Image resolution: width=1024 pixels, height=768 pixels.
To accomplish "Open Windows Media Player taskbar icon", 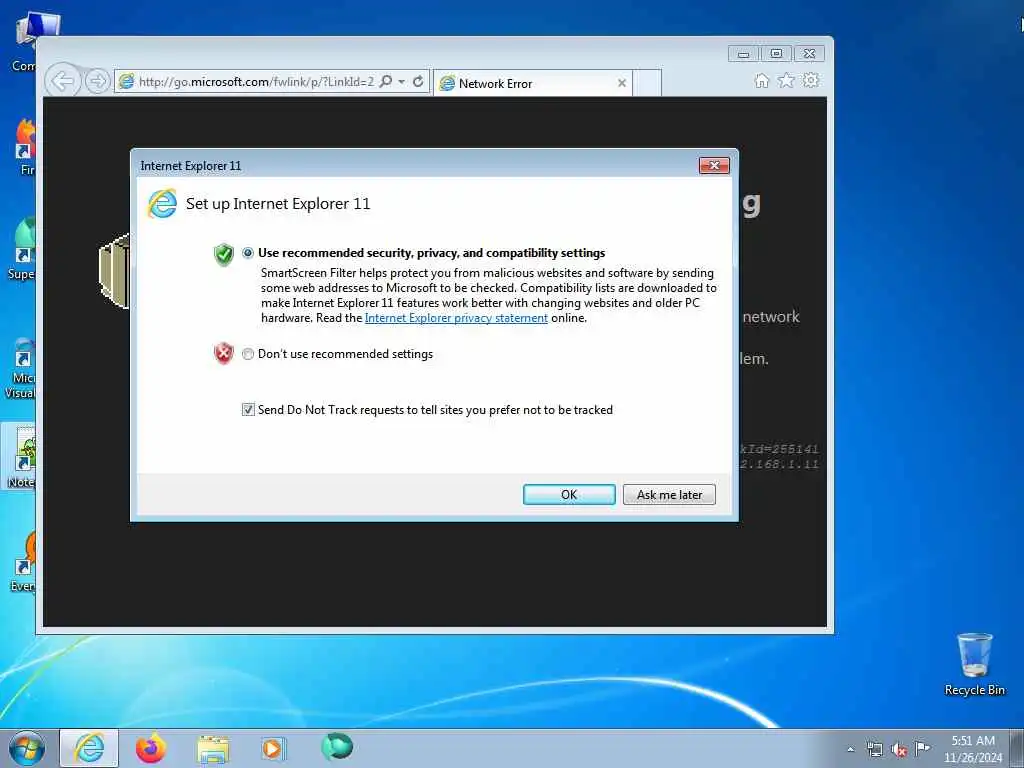I will [272, 748].
